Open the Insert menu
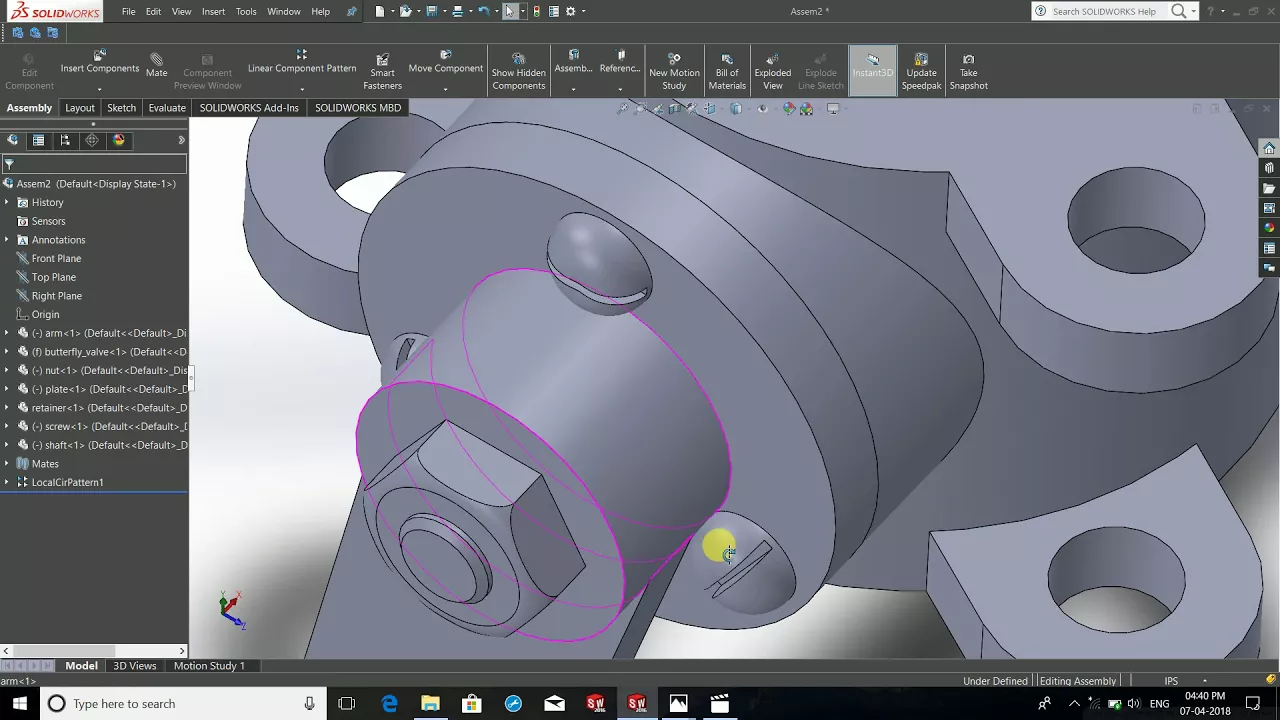 (213, 11)
